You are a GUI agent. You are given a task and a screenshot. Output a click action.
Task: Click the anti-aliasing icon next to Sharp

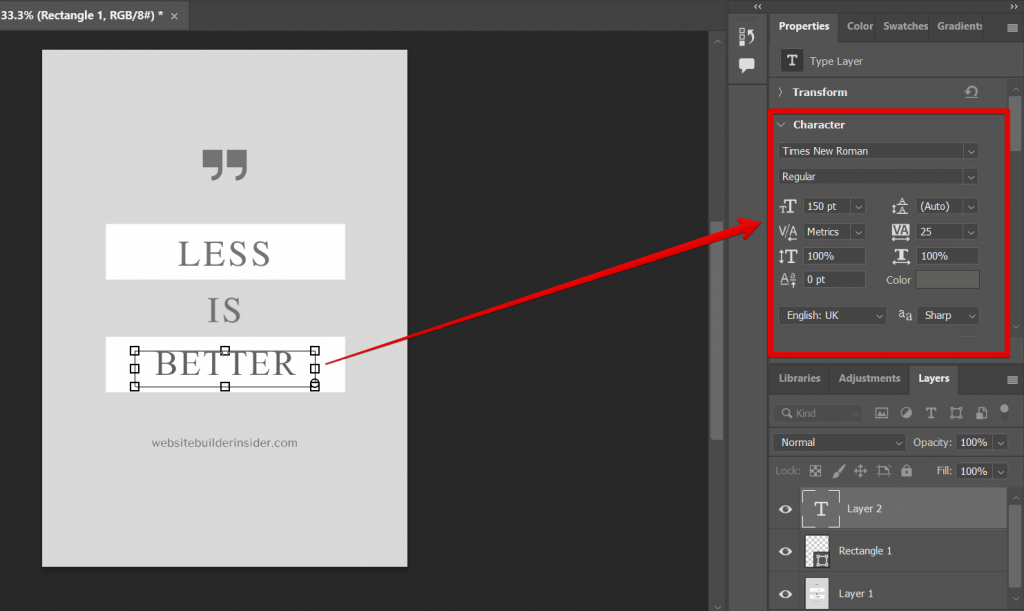point(905,315)
